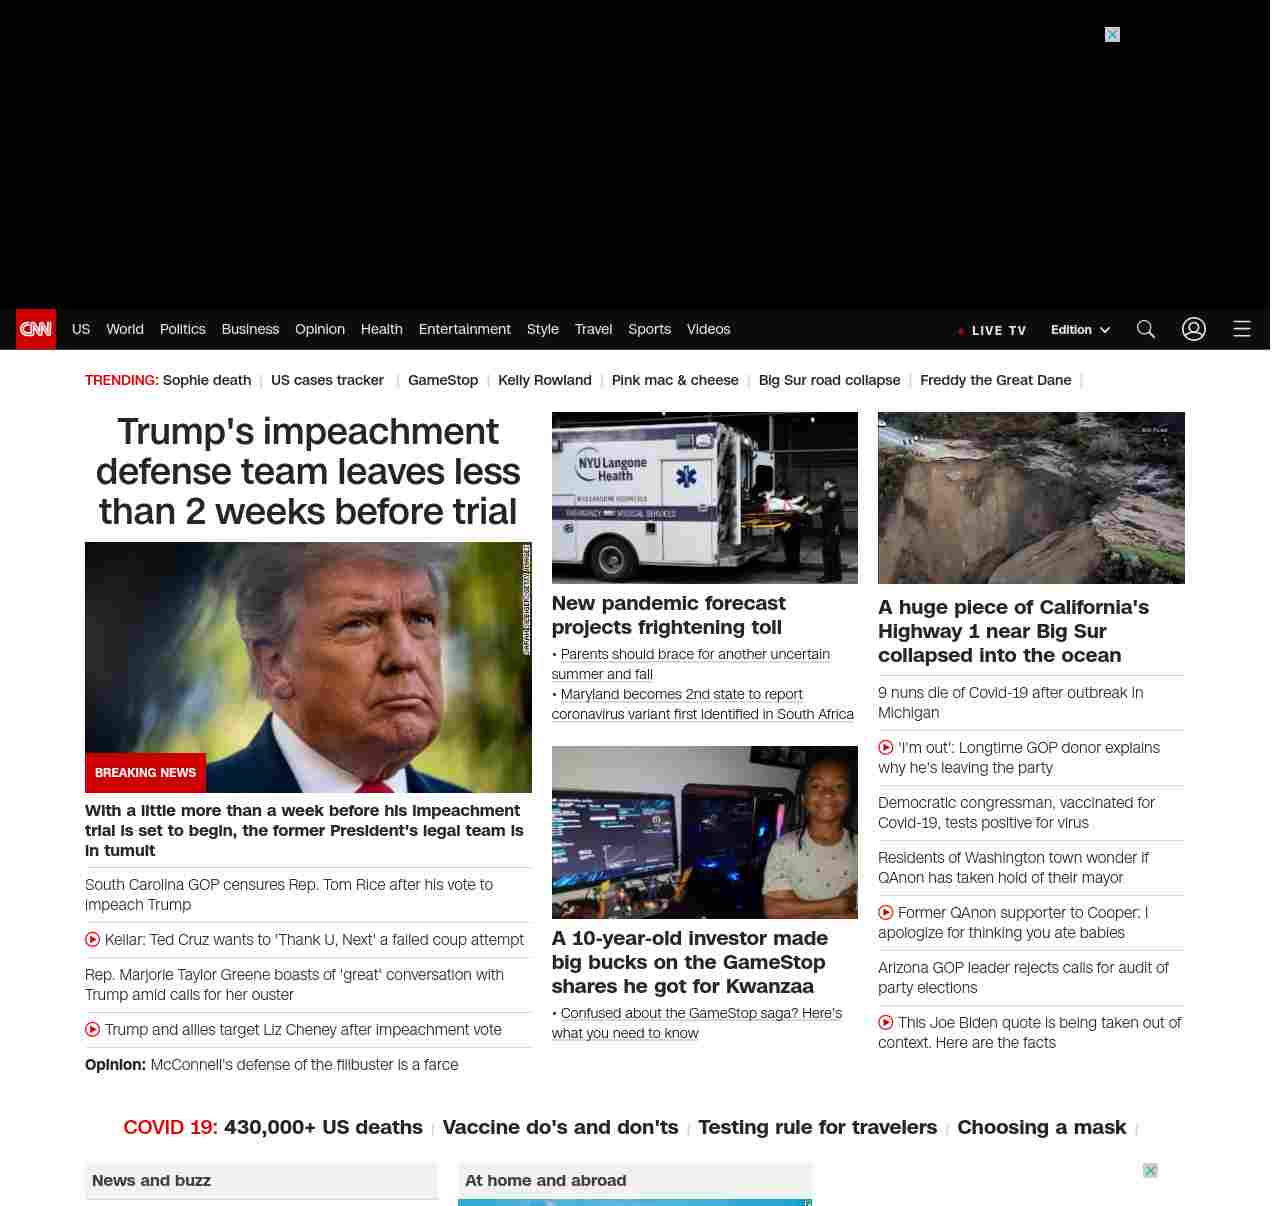Viewport: 1280px width, 1206px height.
Task: Close the top banner ad
Action: pos(1112,35)
